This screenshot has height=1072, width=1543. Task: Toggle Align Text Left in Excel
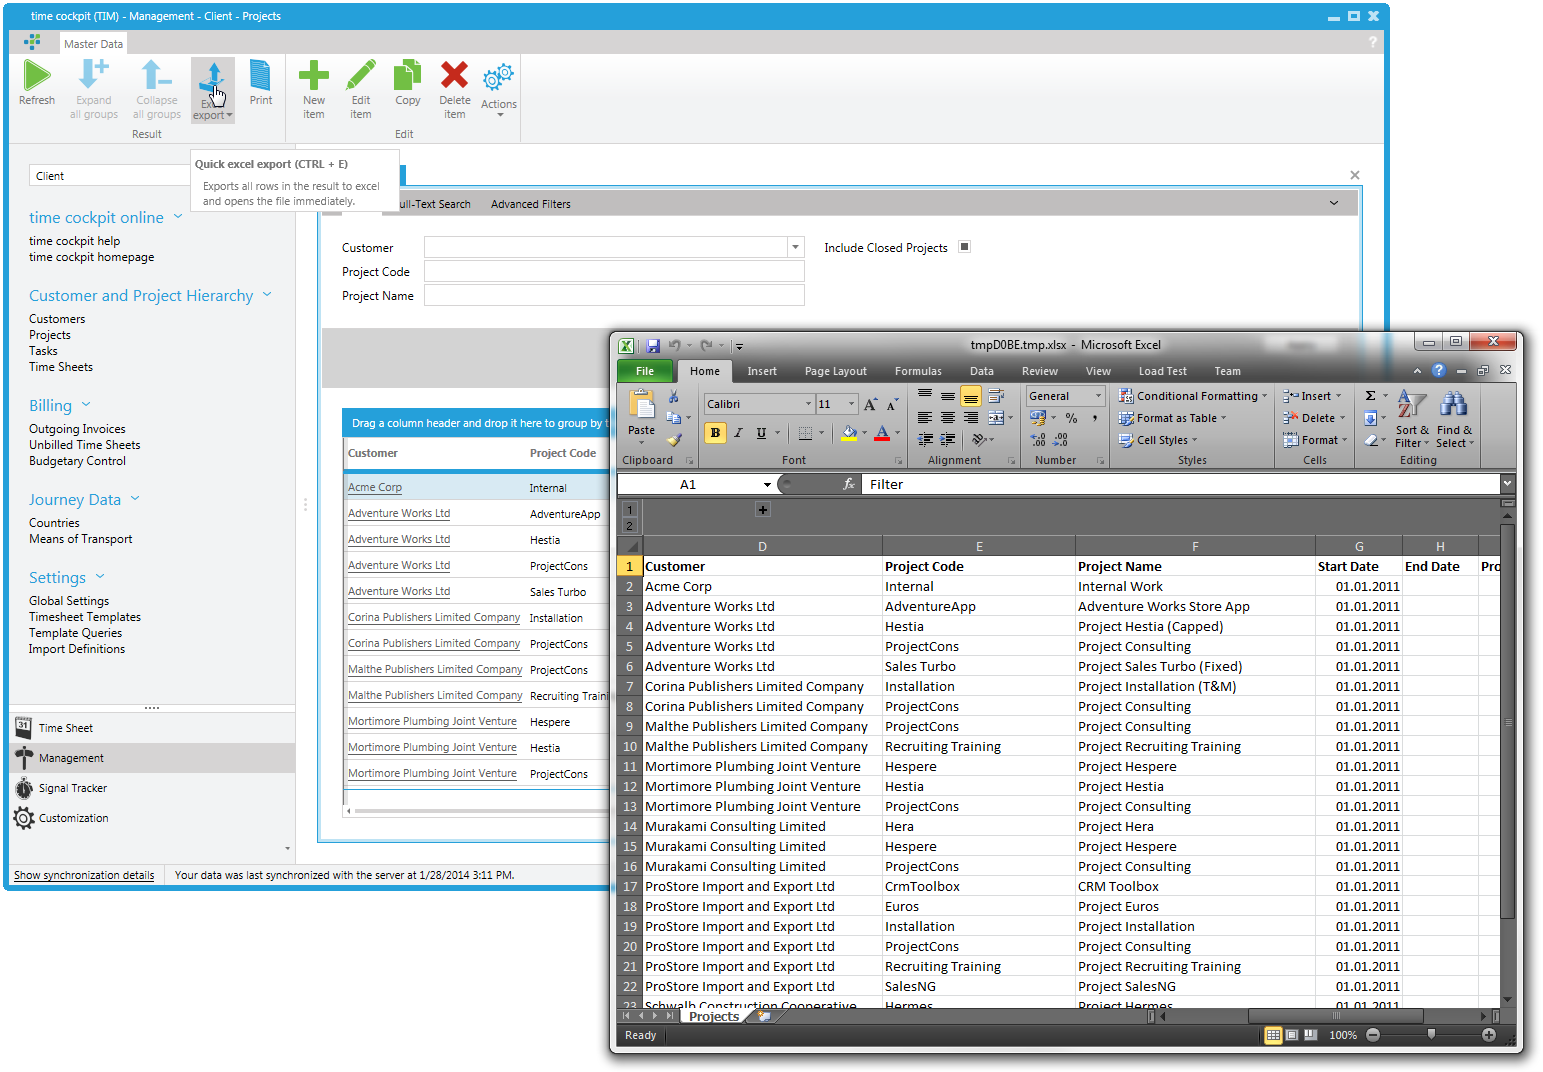pos(925,418)
